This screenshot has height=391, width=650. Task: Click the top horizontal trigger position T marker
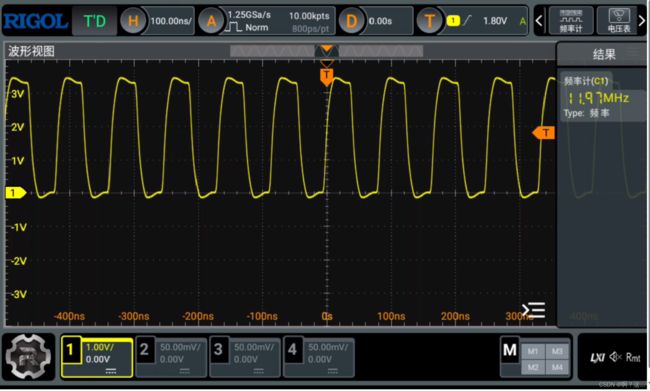point(327,76)
